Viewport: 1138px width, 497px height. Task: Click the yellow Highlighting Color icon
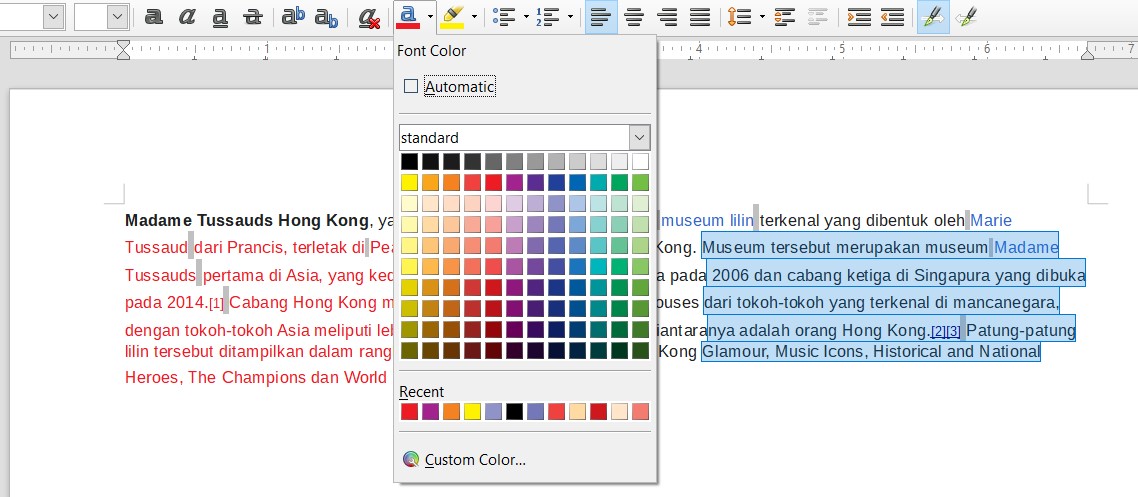[x=453, y=17]
